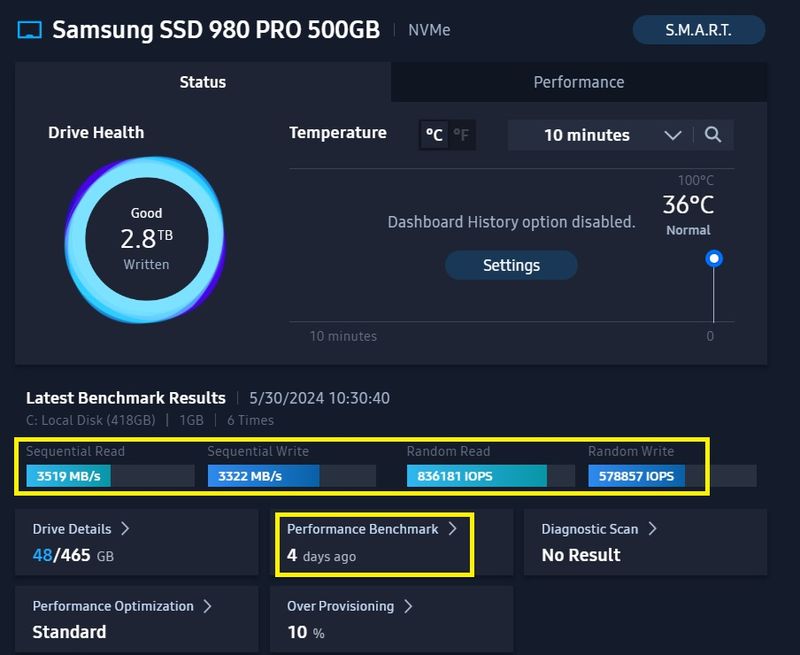Open Diagnostic Scan card
800x655 pixels.
645,542
